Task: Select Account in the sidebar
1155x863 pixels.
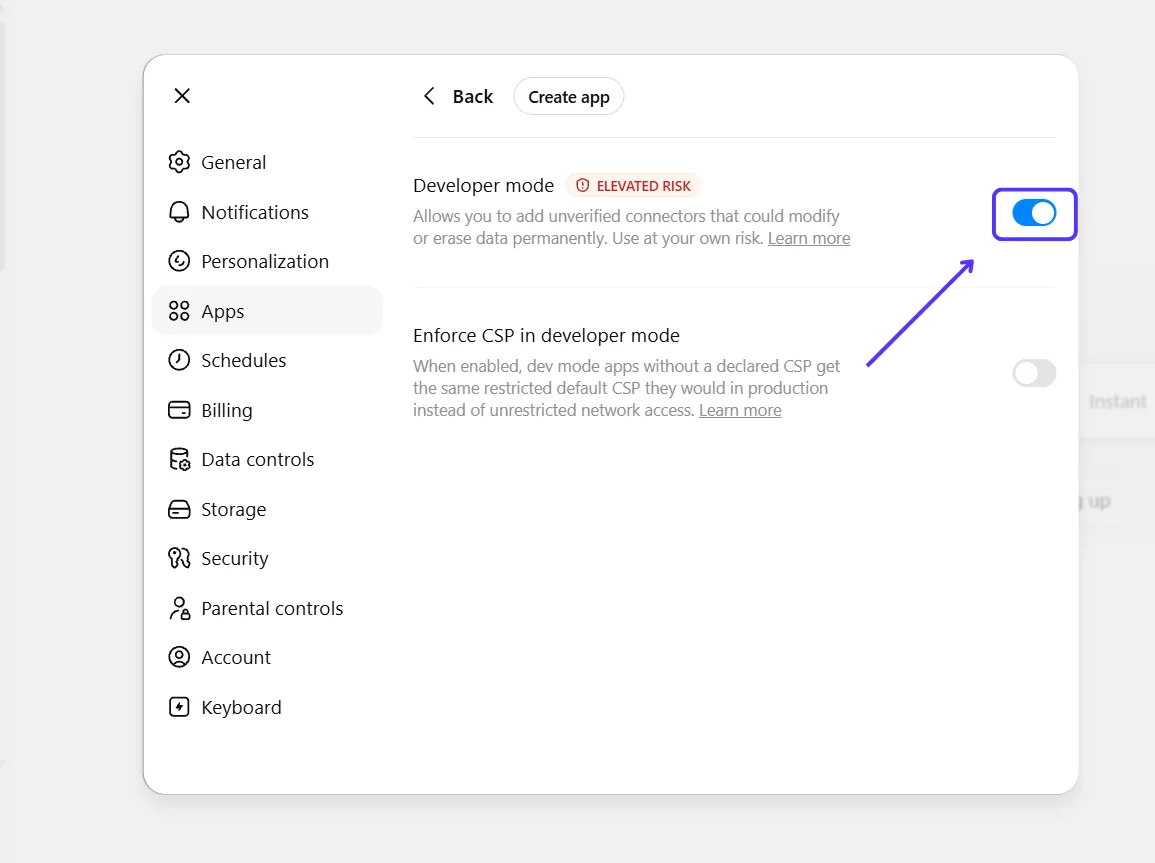Action: (267, 657)
